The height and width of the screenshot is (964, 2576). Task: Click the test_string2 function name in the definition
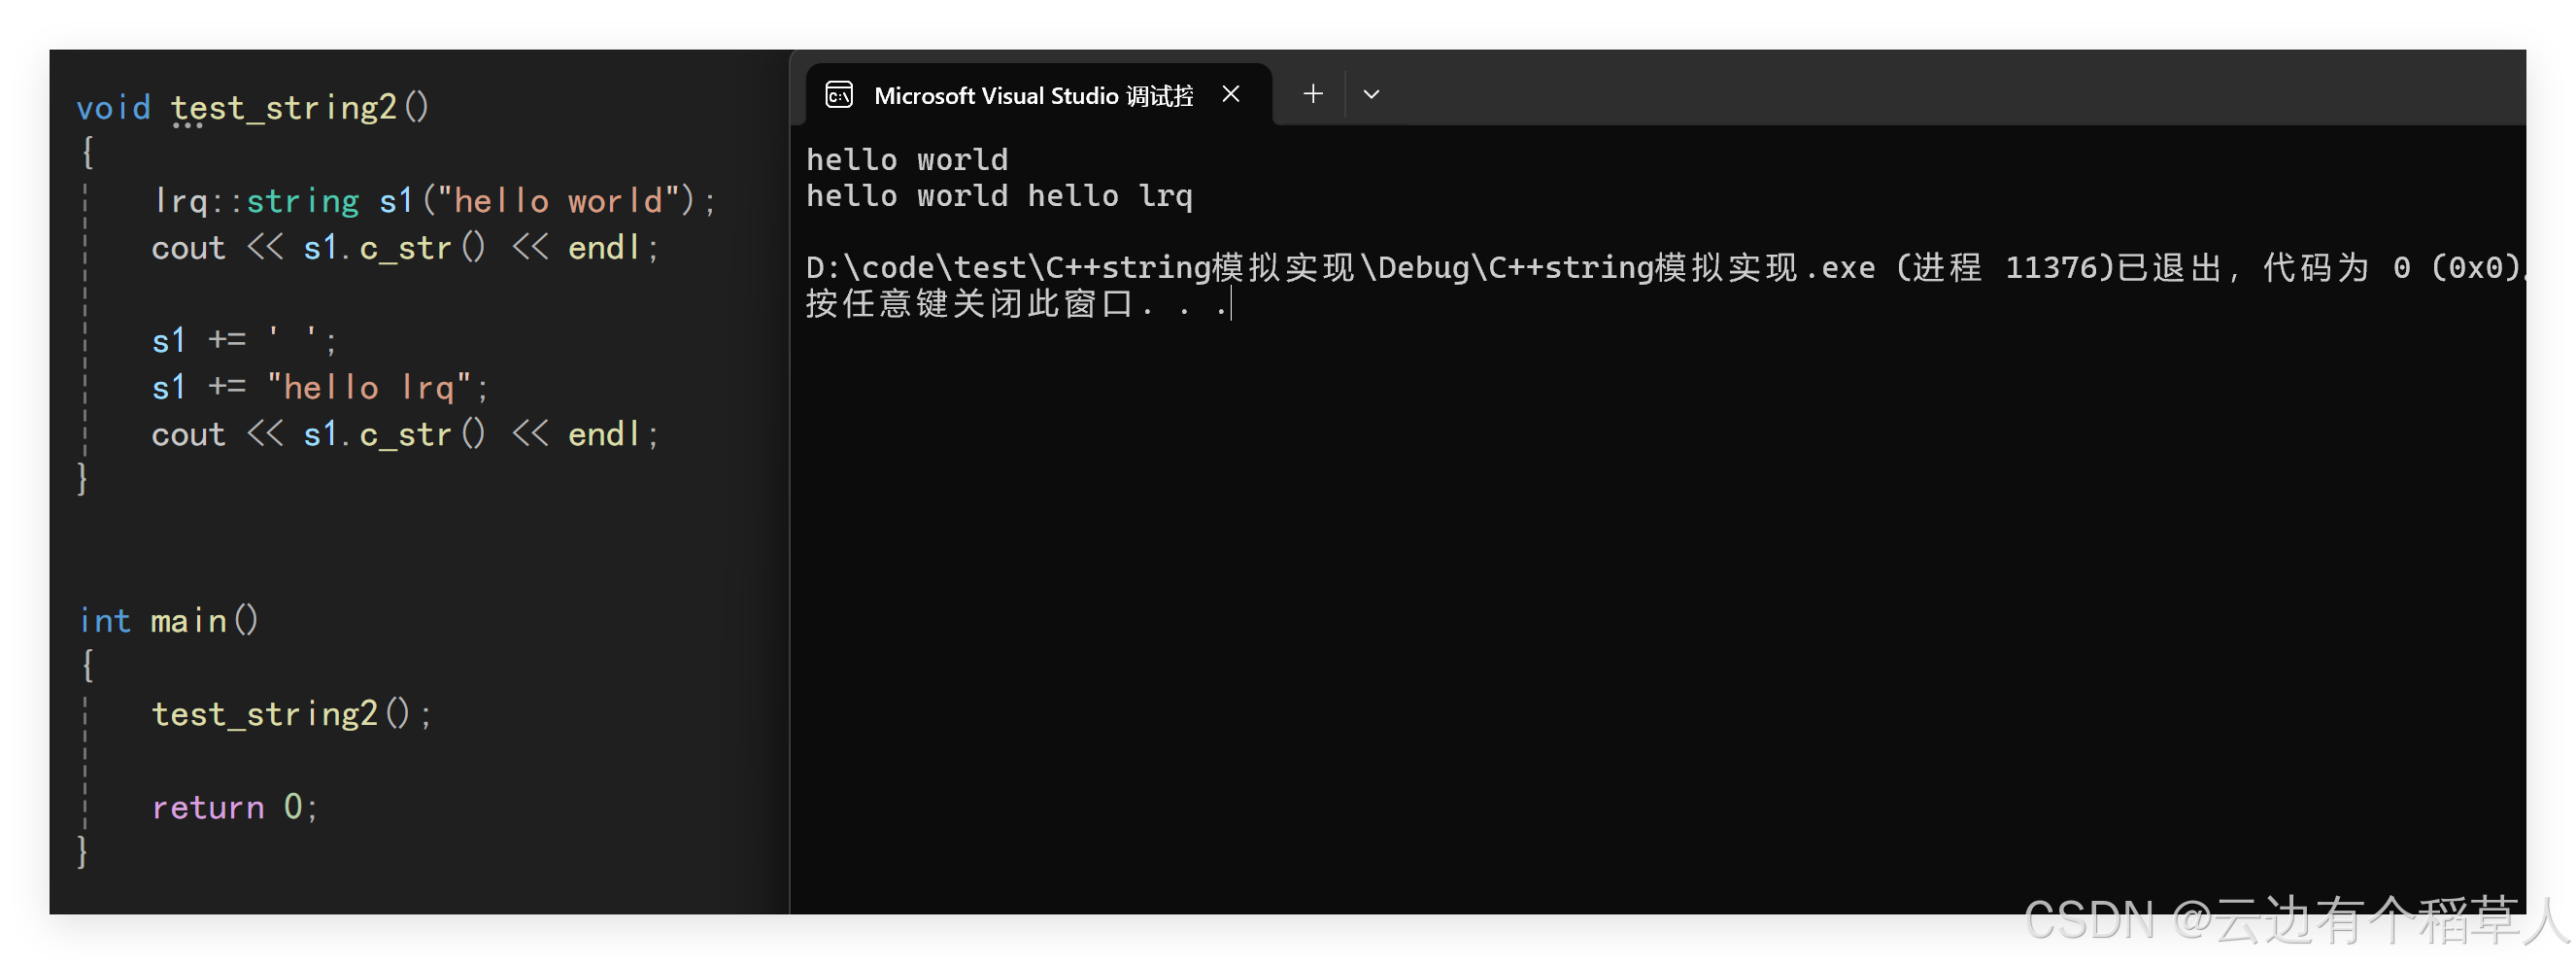[x=284, y=107]
